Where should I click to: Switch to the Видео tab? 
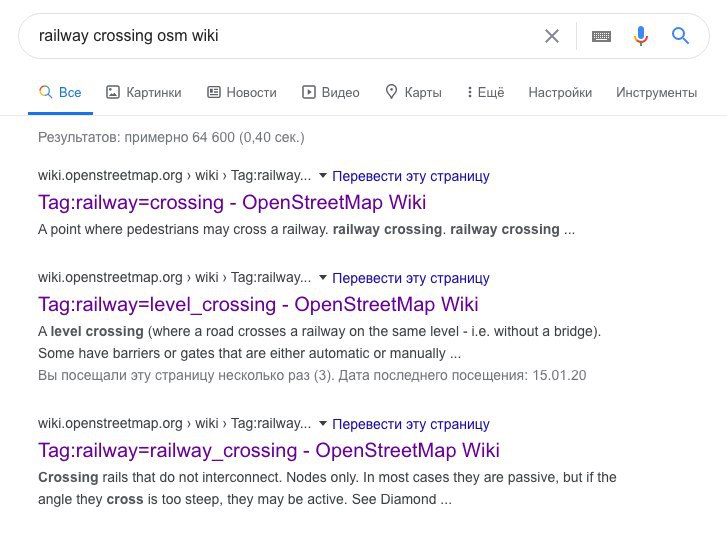(x=331, y=92)
